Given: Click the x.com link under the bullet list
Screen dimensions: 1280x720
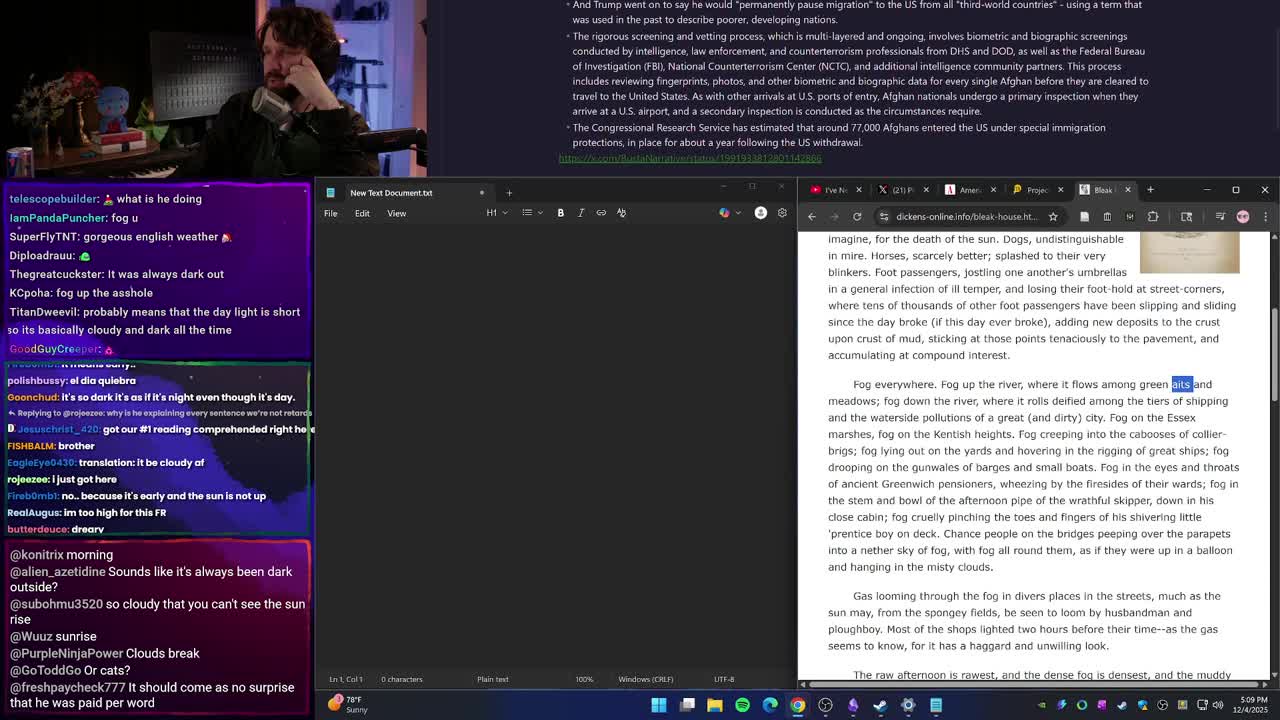Looking at the screenshot, I should coord(690,158).
